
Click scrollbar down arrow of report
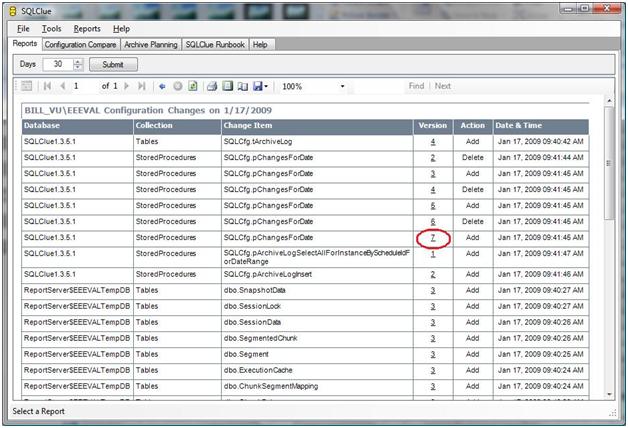(609, 395)
